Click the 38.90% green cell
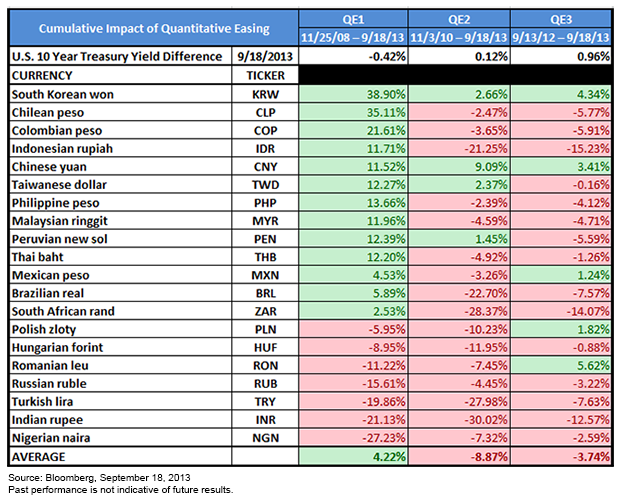 tap(353, 94)
